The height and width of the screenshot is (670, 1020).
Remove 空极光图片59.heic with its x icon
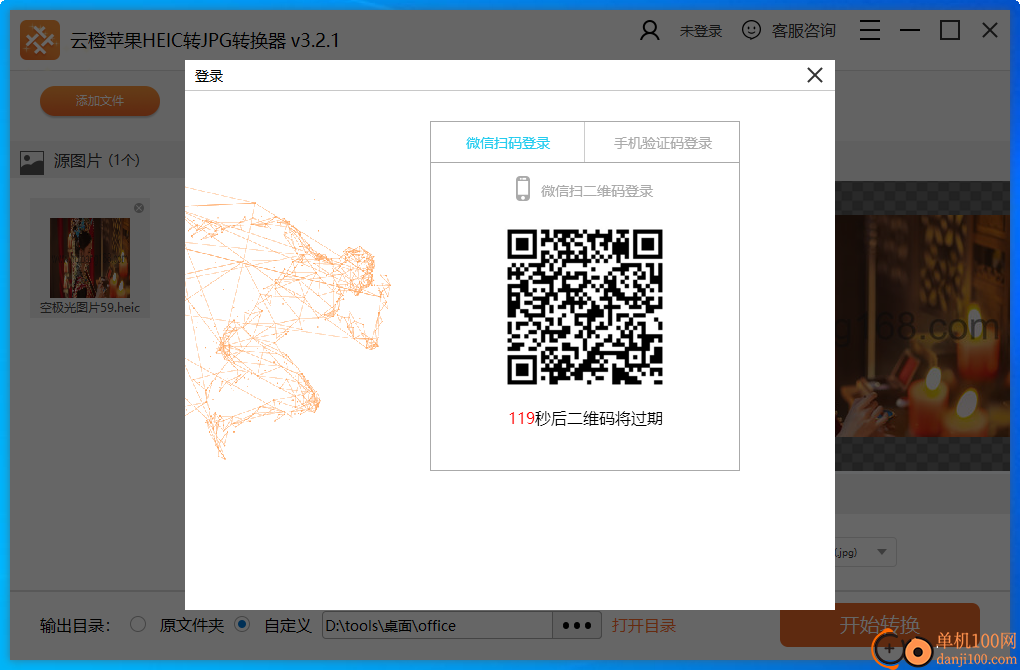139,208
